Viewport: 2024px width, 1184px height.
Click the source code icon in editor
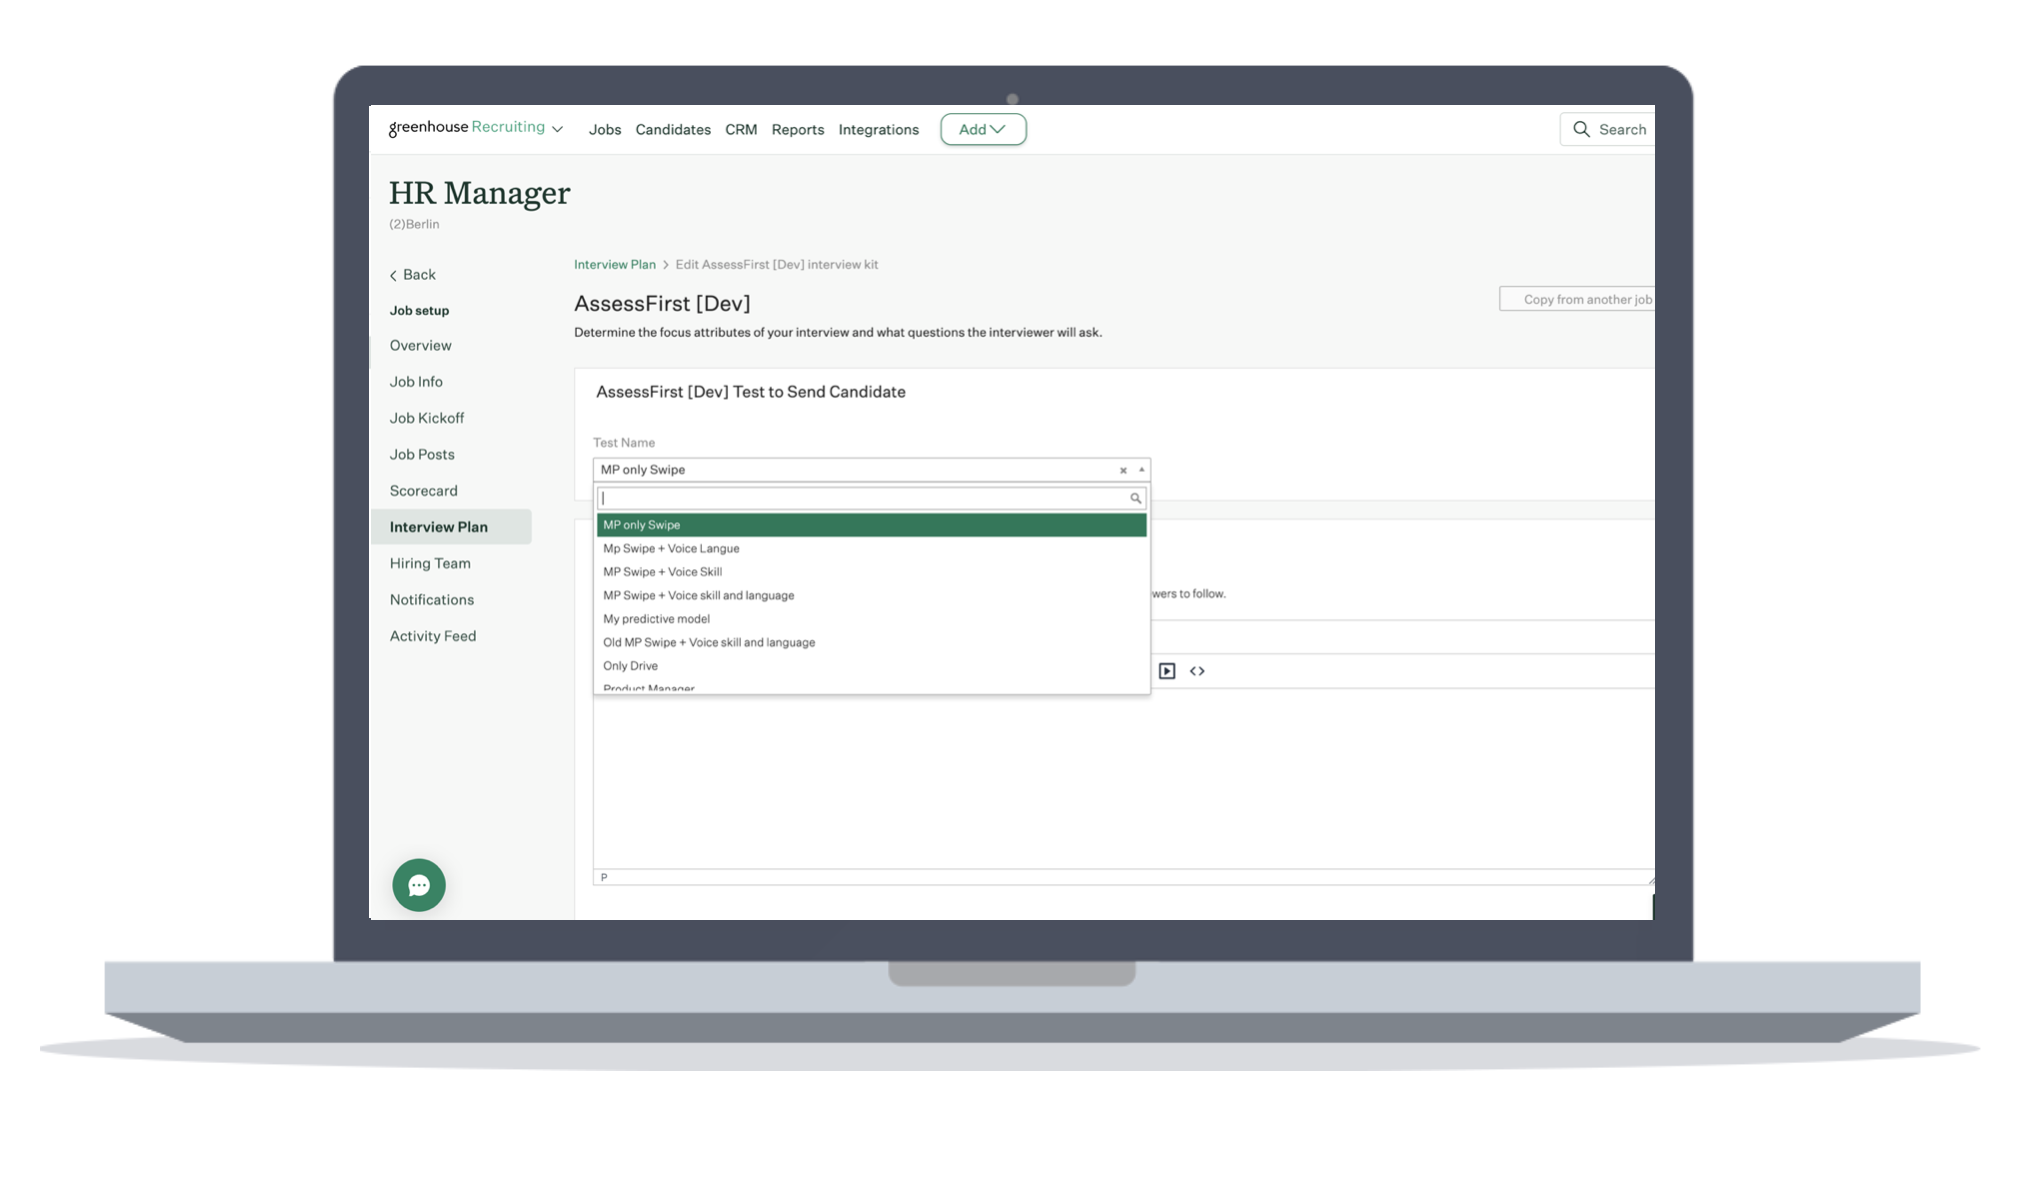[1197, 671]
